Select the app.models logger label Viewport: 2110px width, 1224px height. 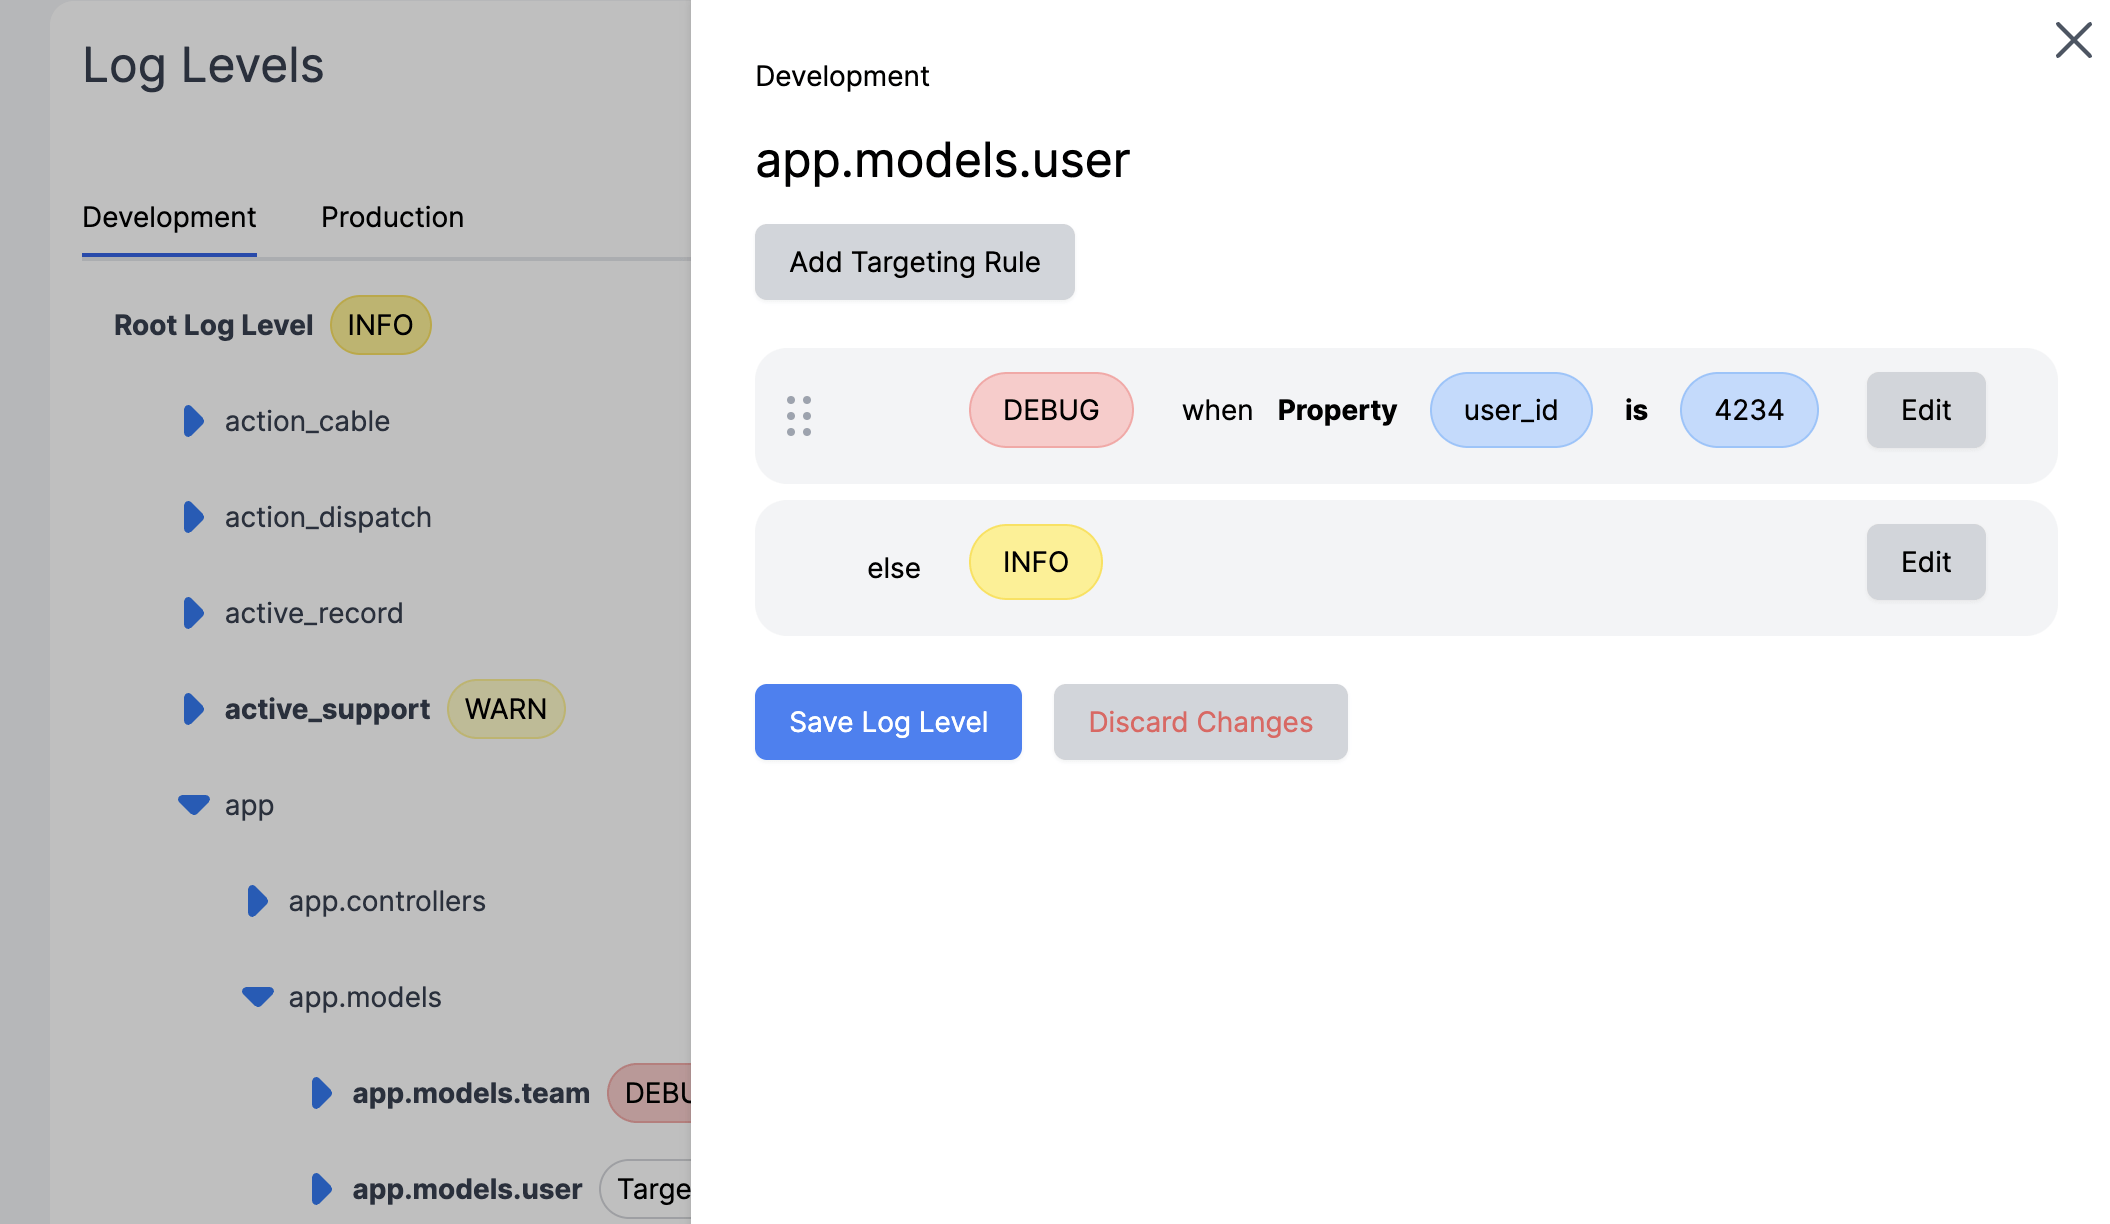[x=365, y=997]
